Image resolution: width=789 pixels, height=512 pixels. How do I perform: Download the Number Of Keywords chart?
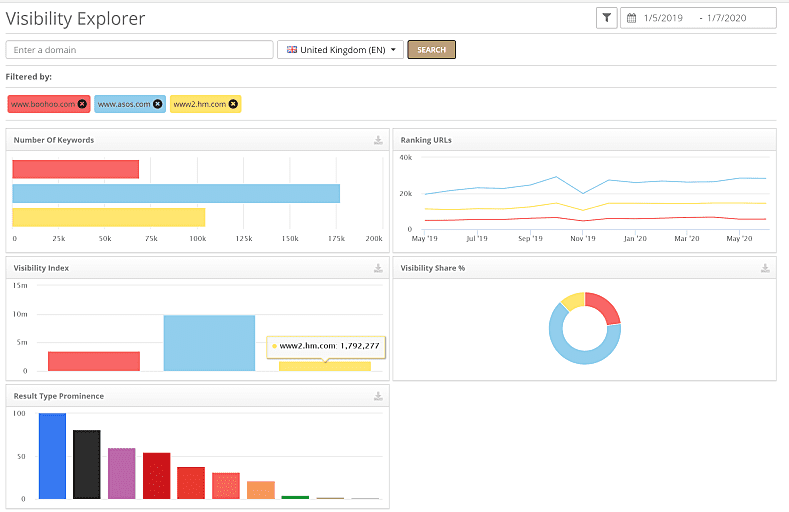(378, 140)
